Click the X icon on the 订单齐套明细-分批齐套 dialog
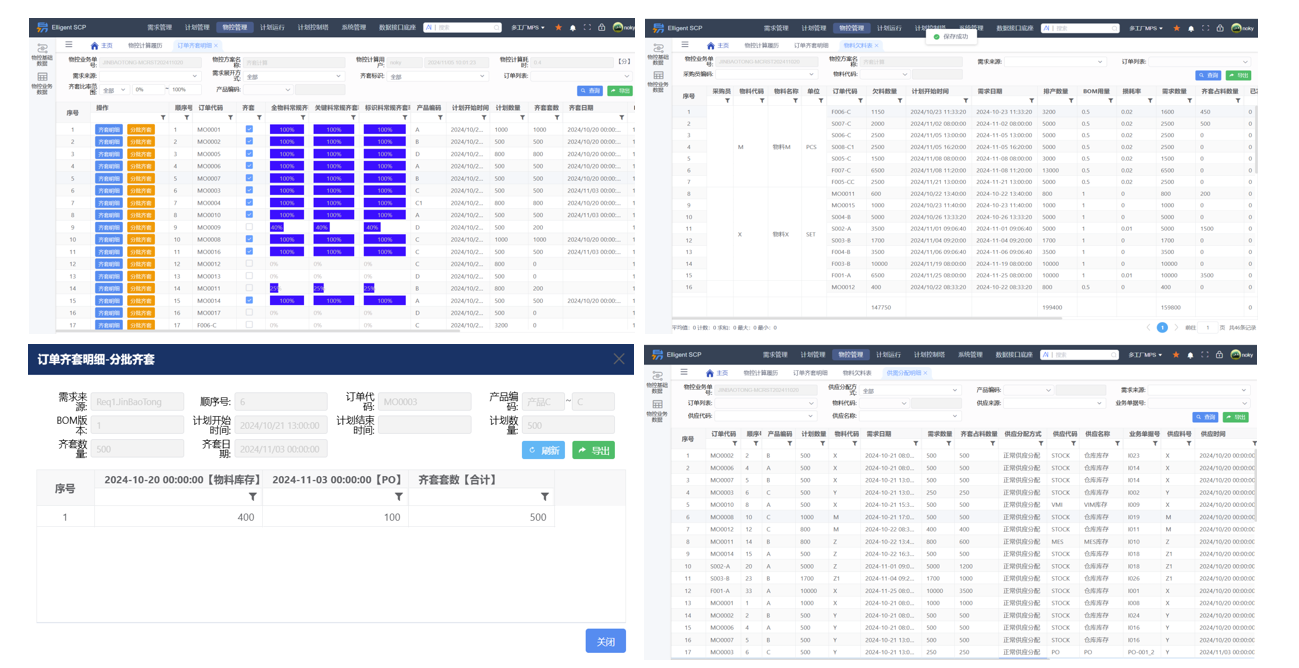 coord(618,358)
